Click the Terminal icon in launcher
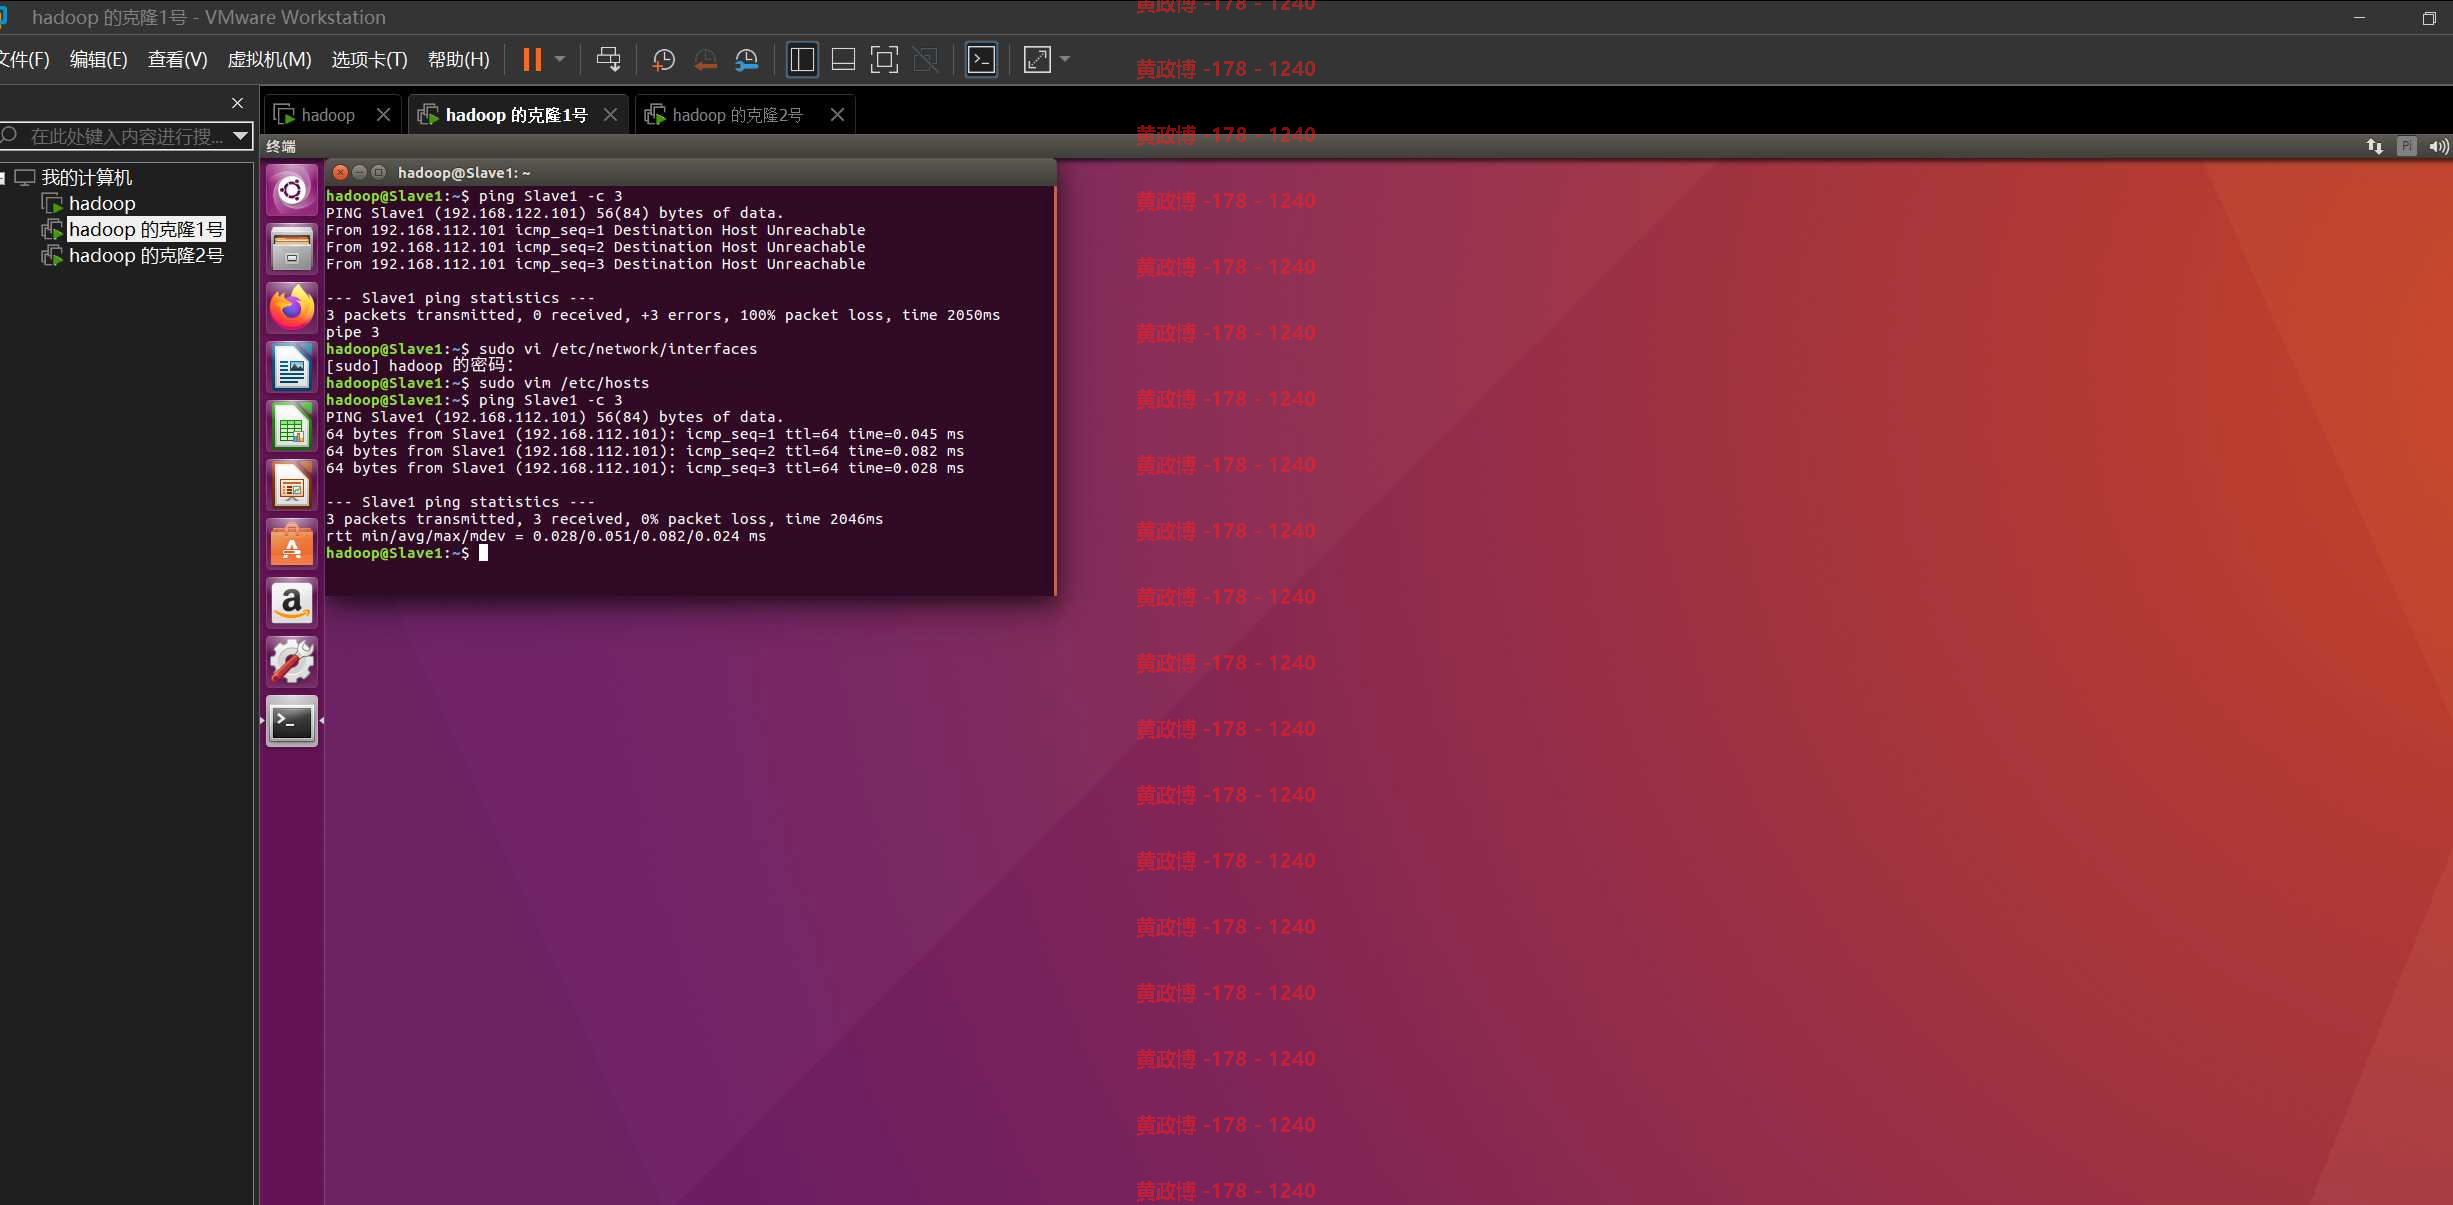 292,721
